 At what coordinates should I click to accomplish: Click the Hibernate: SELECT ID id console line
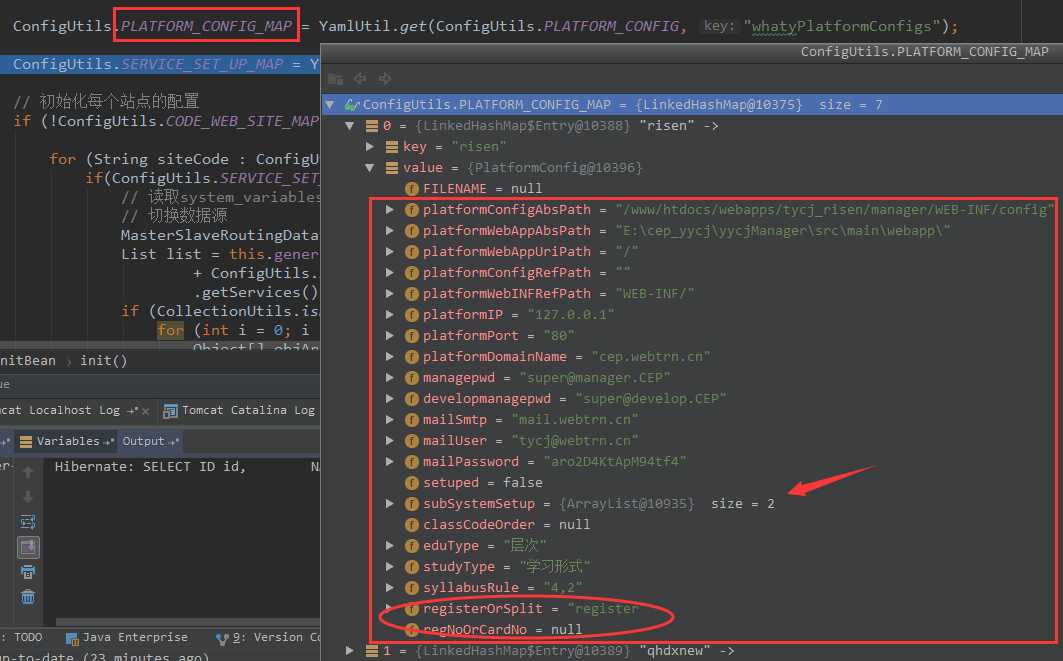coord(150,467)
